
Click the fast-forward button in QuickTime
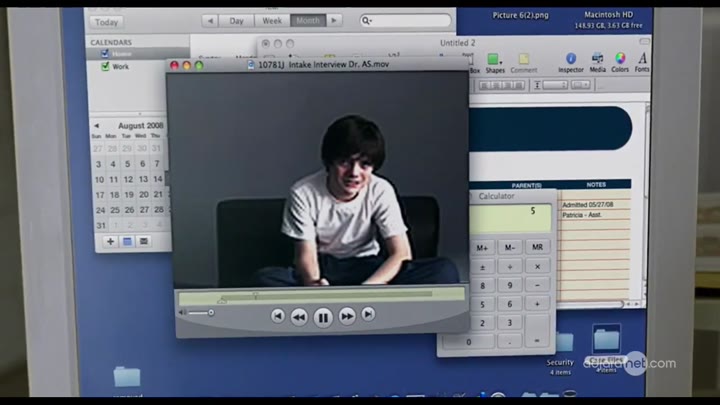(347, 317)
